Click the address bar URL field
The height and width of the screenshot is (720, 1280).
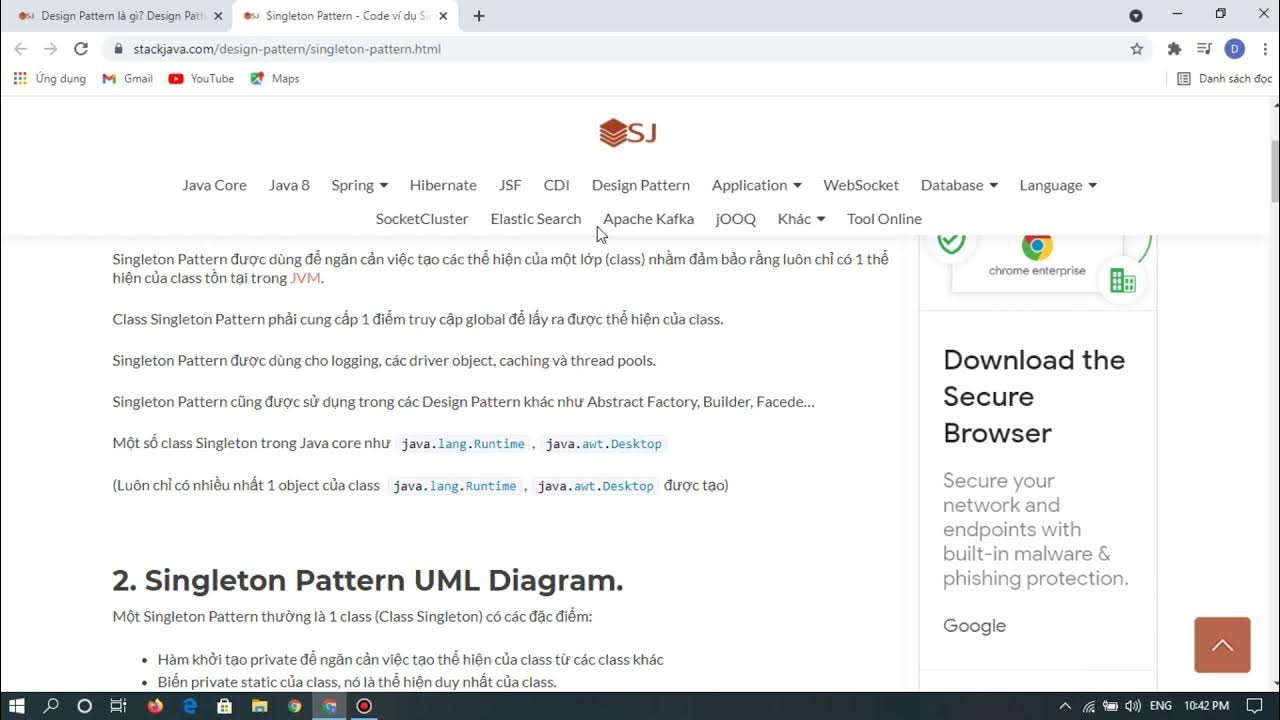coord(620,48)
